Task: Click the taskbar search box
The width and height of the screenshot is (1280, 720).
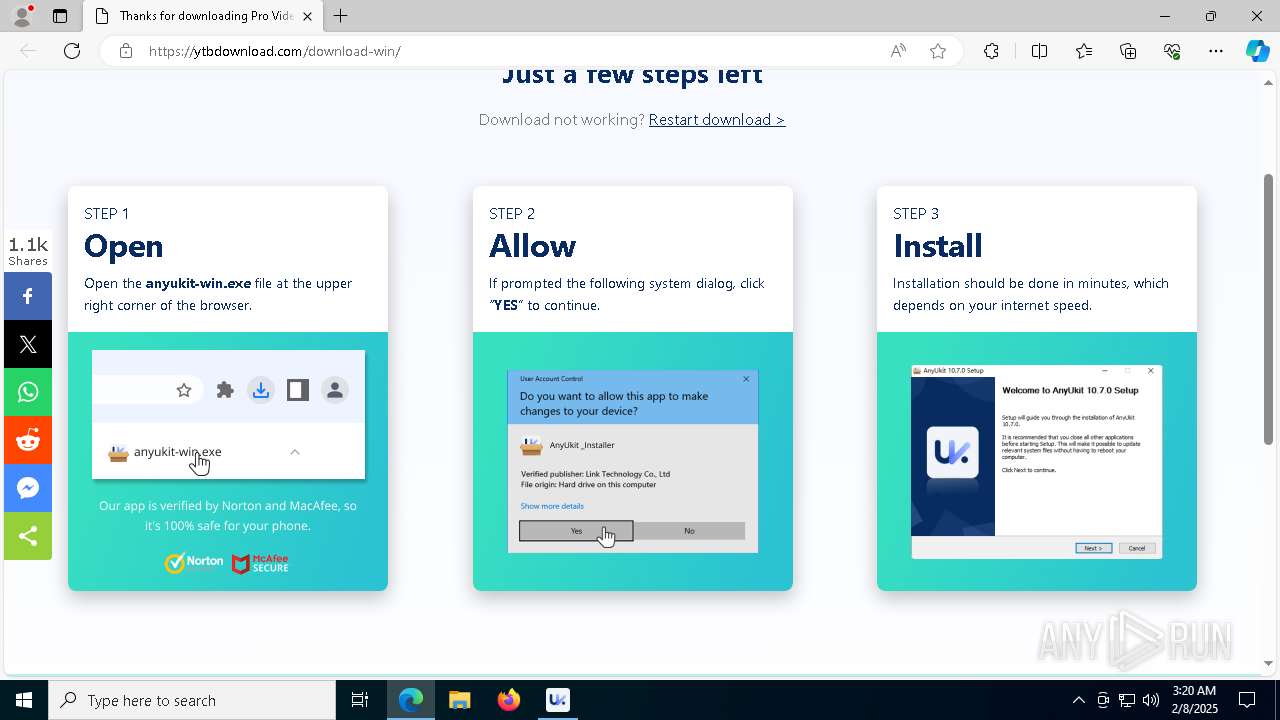Action: [x=192, y=700]
